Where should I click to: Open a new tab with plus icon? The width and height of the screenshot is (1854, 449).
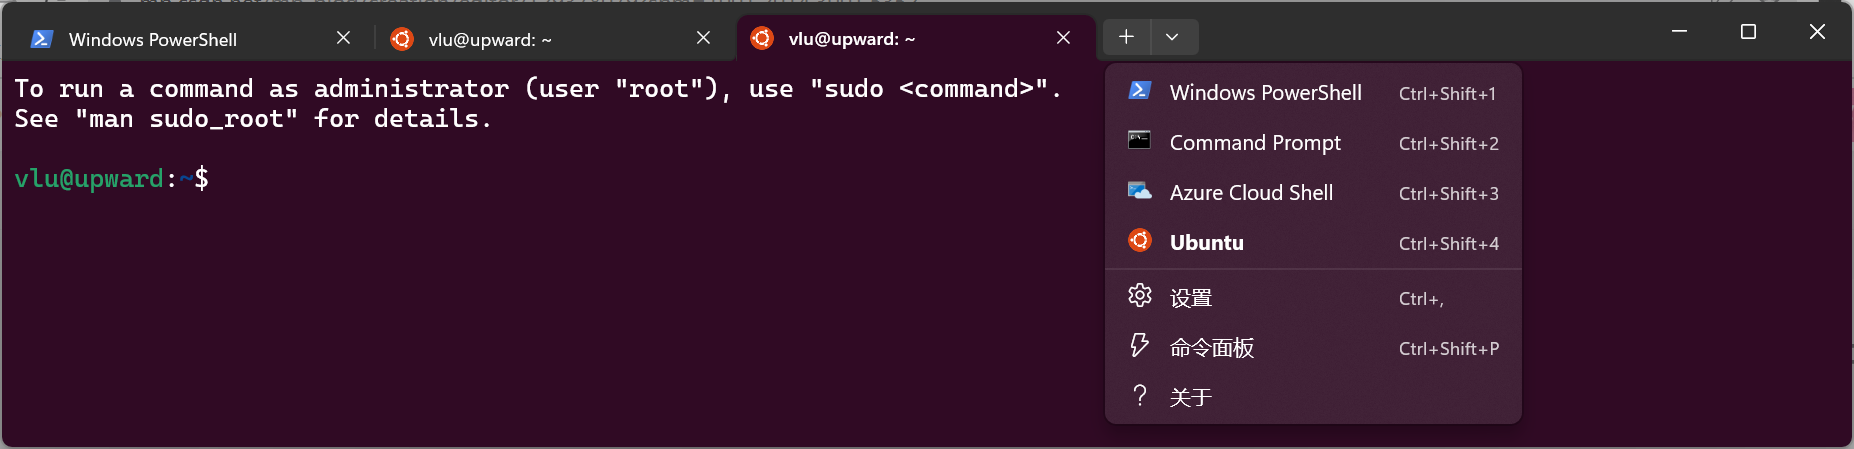pyautogui.click(x=1126, y=37)
